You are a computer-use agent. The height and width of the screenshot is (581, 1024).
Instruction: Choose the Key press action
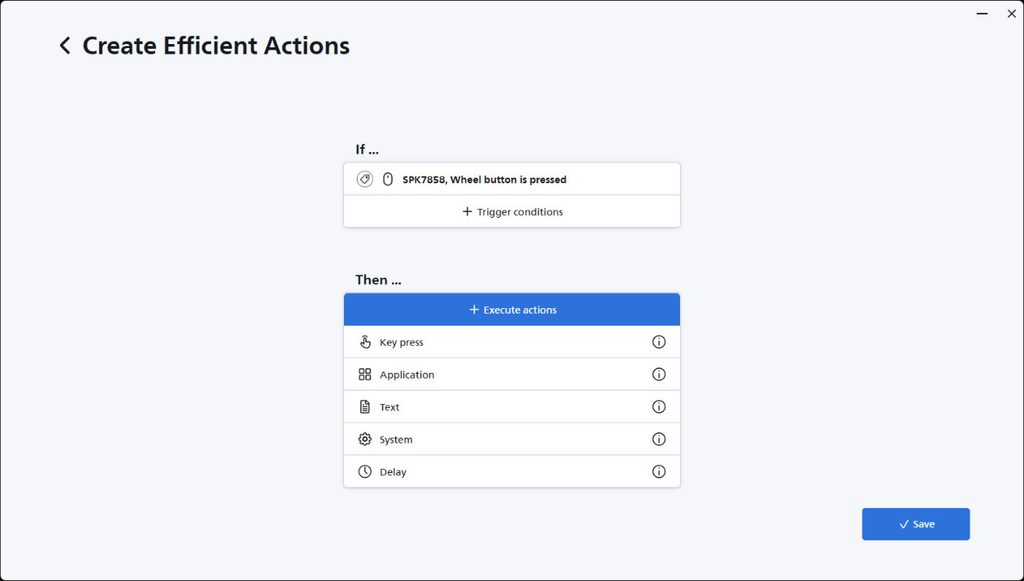(512, 342)
